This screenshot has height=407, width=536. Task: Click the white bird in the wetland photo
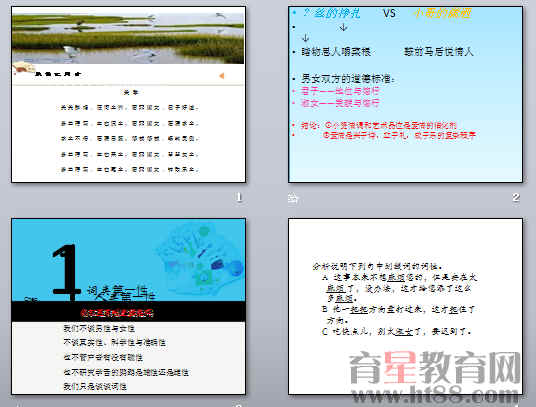tap(71, 51)
